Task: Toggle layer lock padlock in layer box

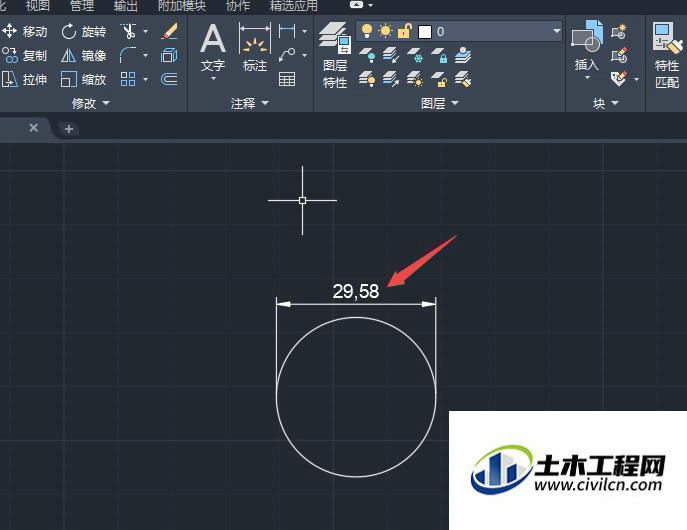Action: tap(404, 31)
